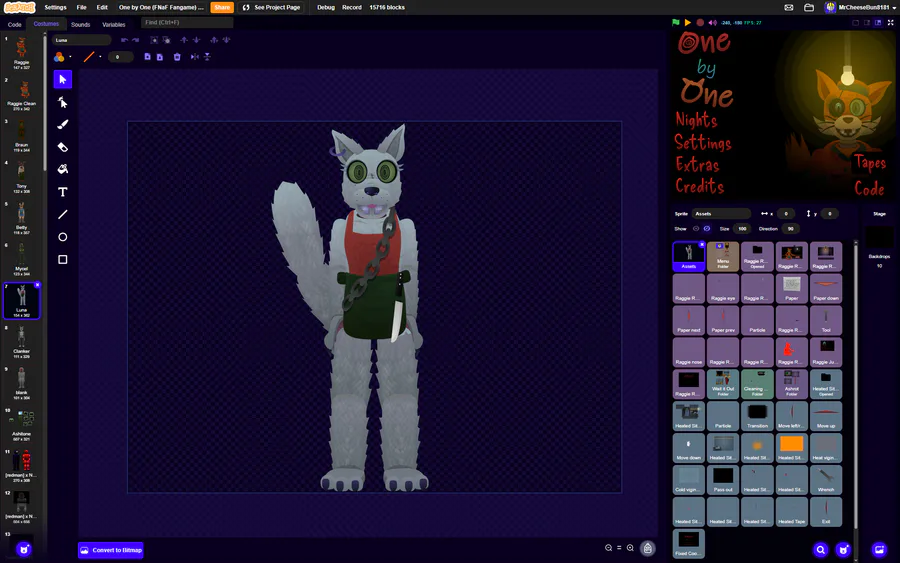
Task: Click the orange play/pause button
Action: tap(688, 22)
